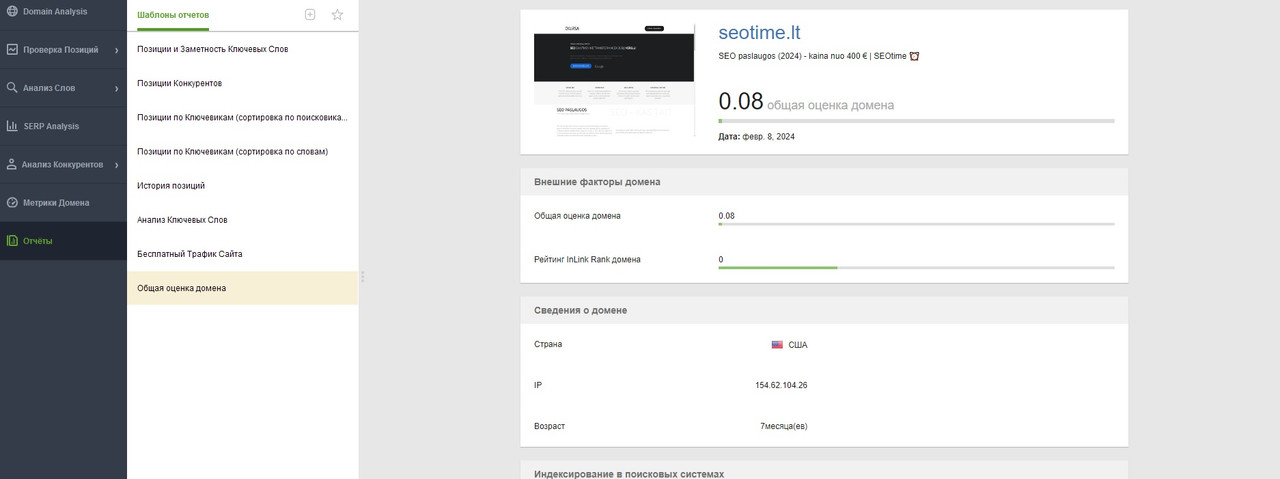Open Позиции по Ключевикам сортировка по поисковикам
The width and height of the screenshot is (1280, 479).
click(x=242, y=117)
